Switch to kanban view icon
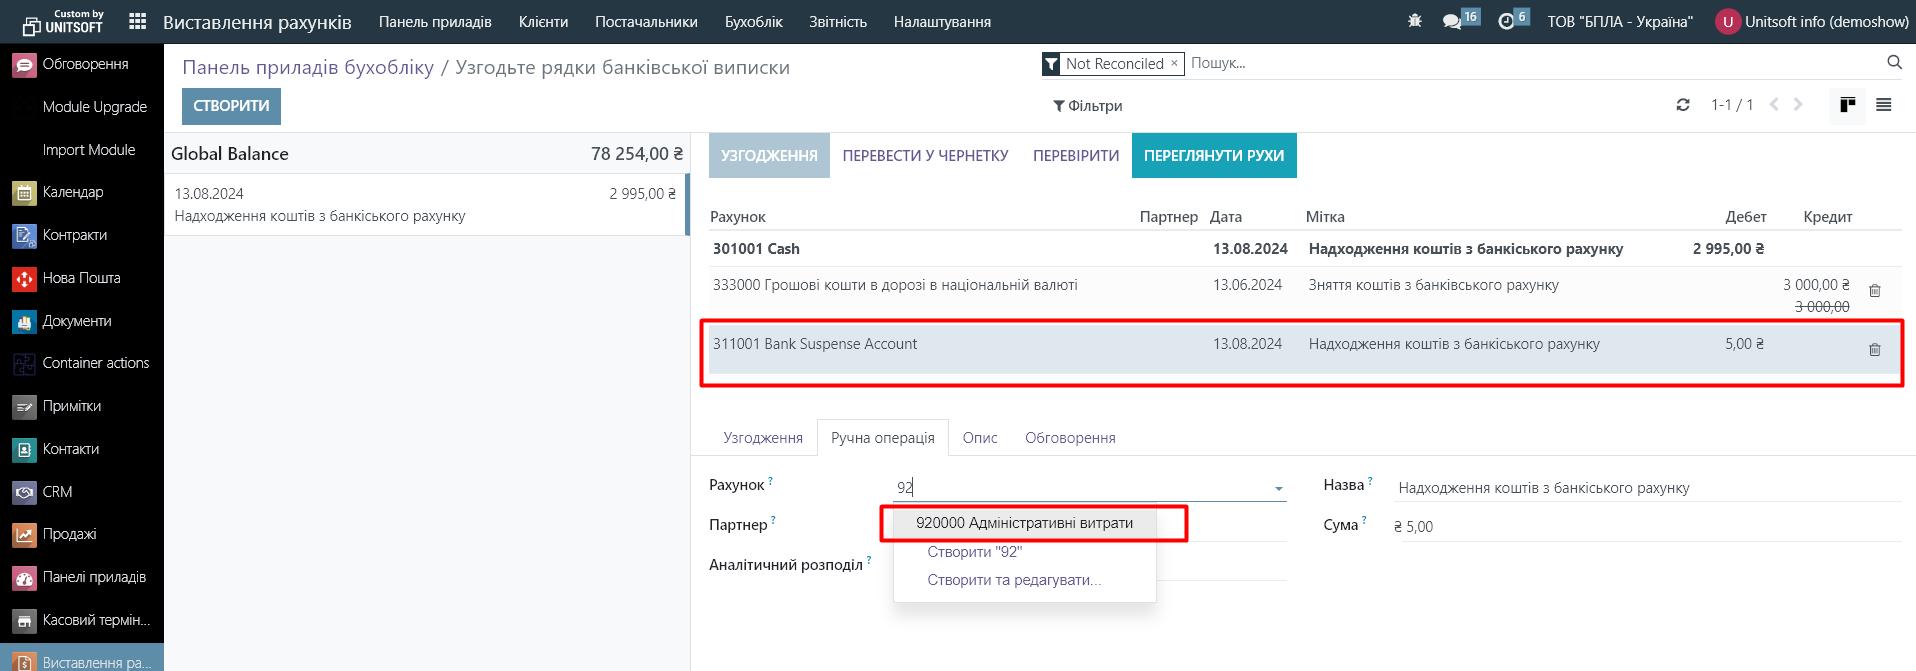Image resolution: width=1916 pixels, height=671 pixels. (x=1847, y=105)
